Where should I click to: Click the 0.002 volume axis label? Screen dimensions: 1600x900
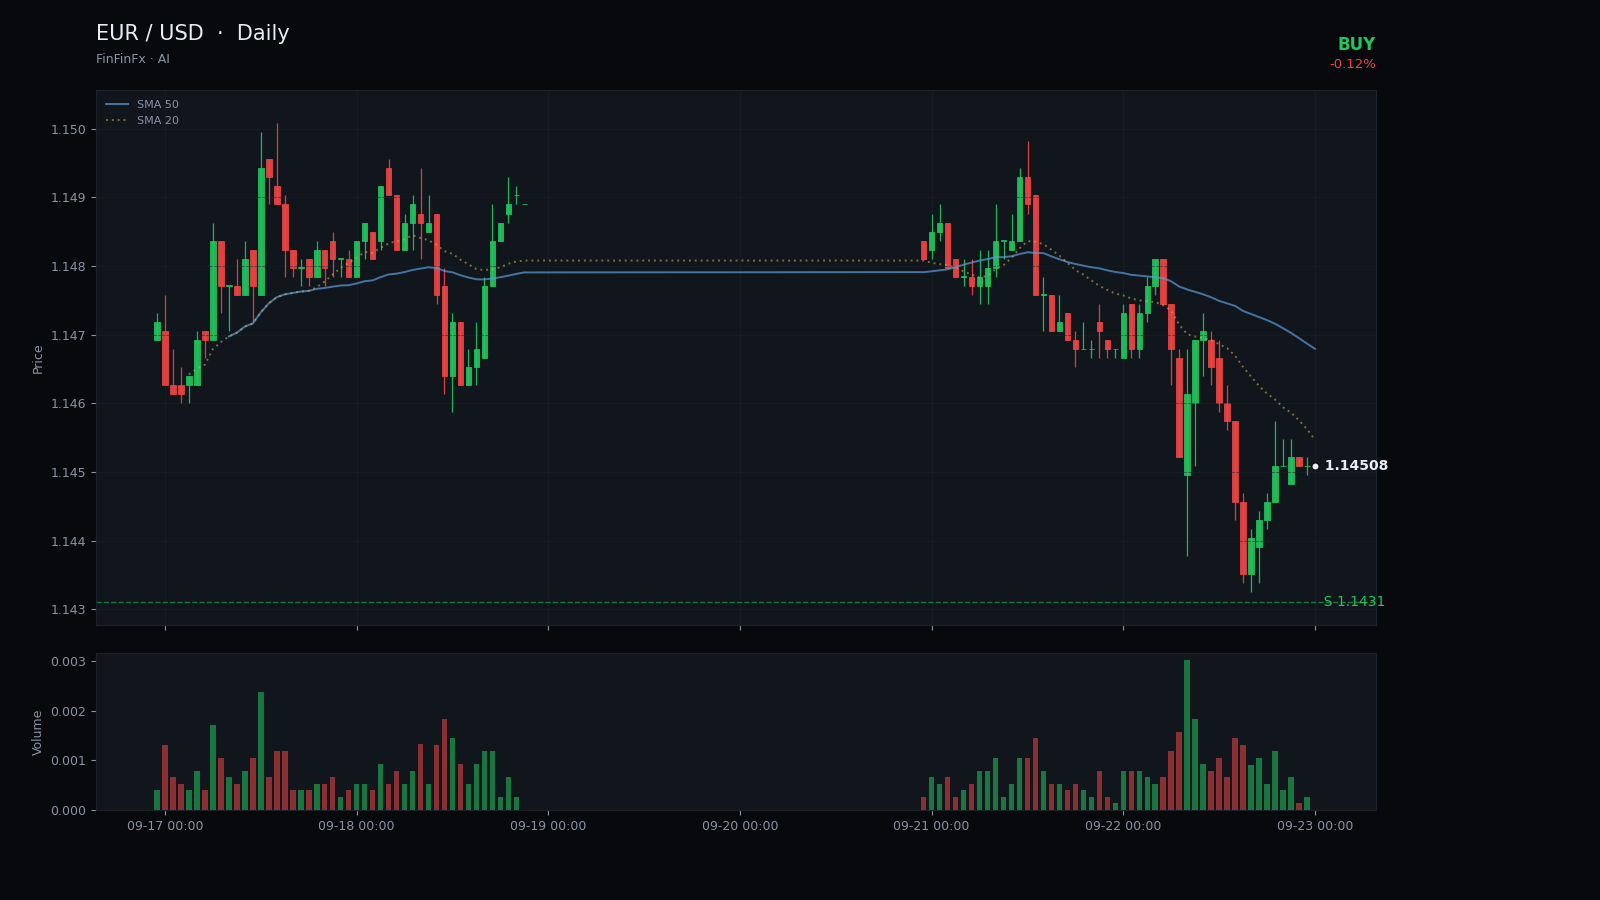[x=68, y=712]
